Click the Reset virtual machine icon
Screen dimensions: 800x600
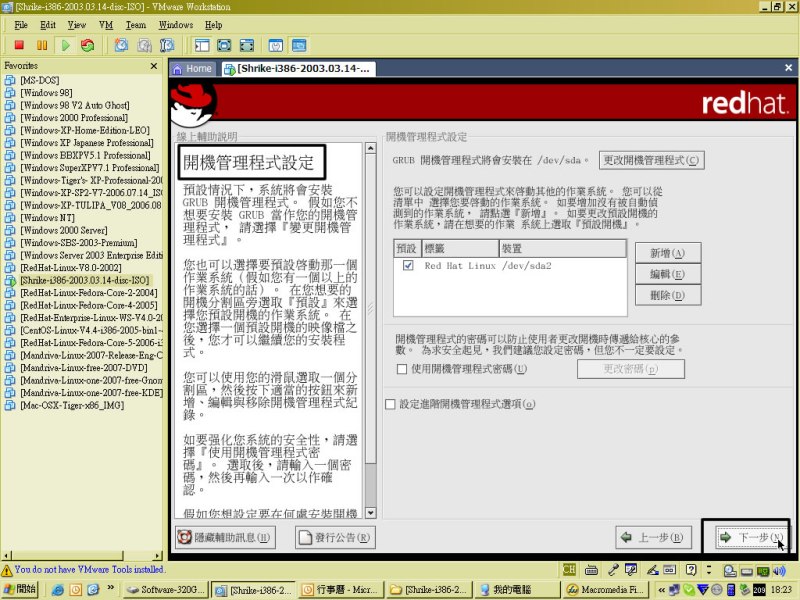(88, 45)
